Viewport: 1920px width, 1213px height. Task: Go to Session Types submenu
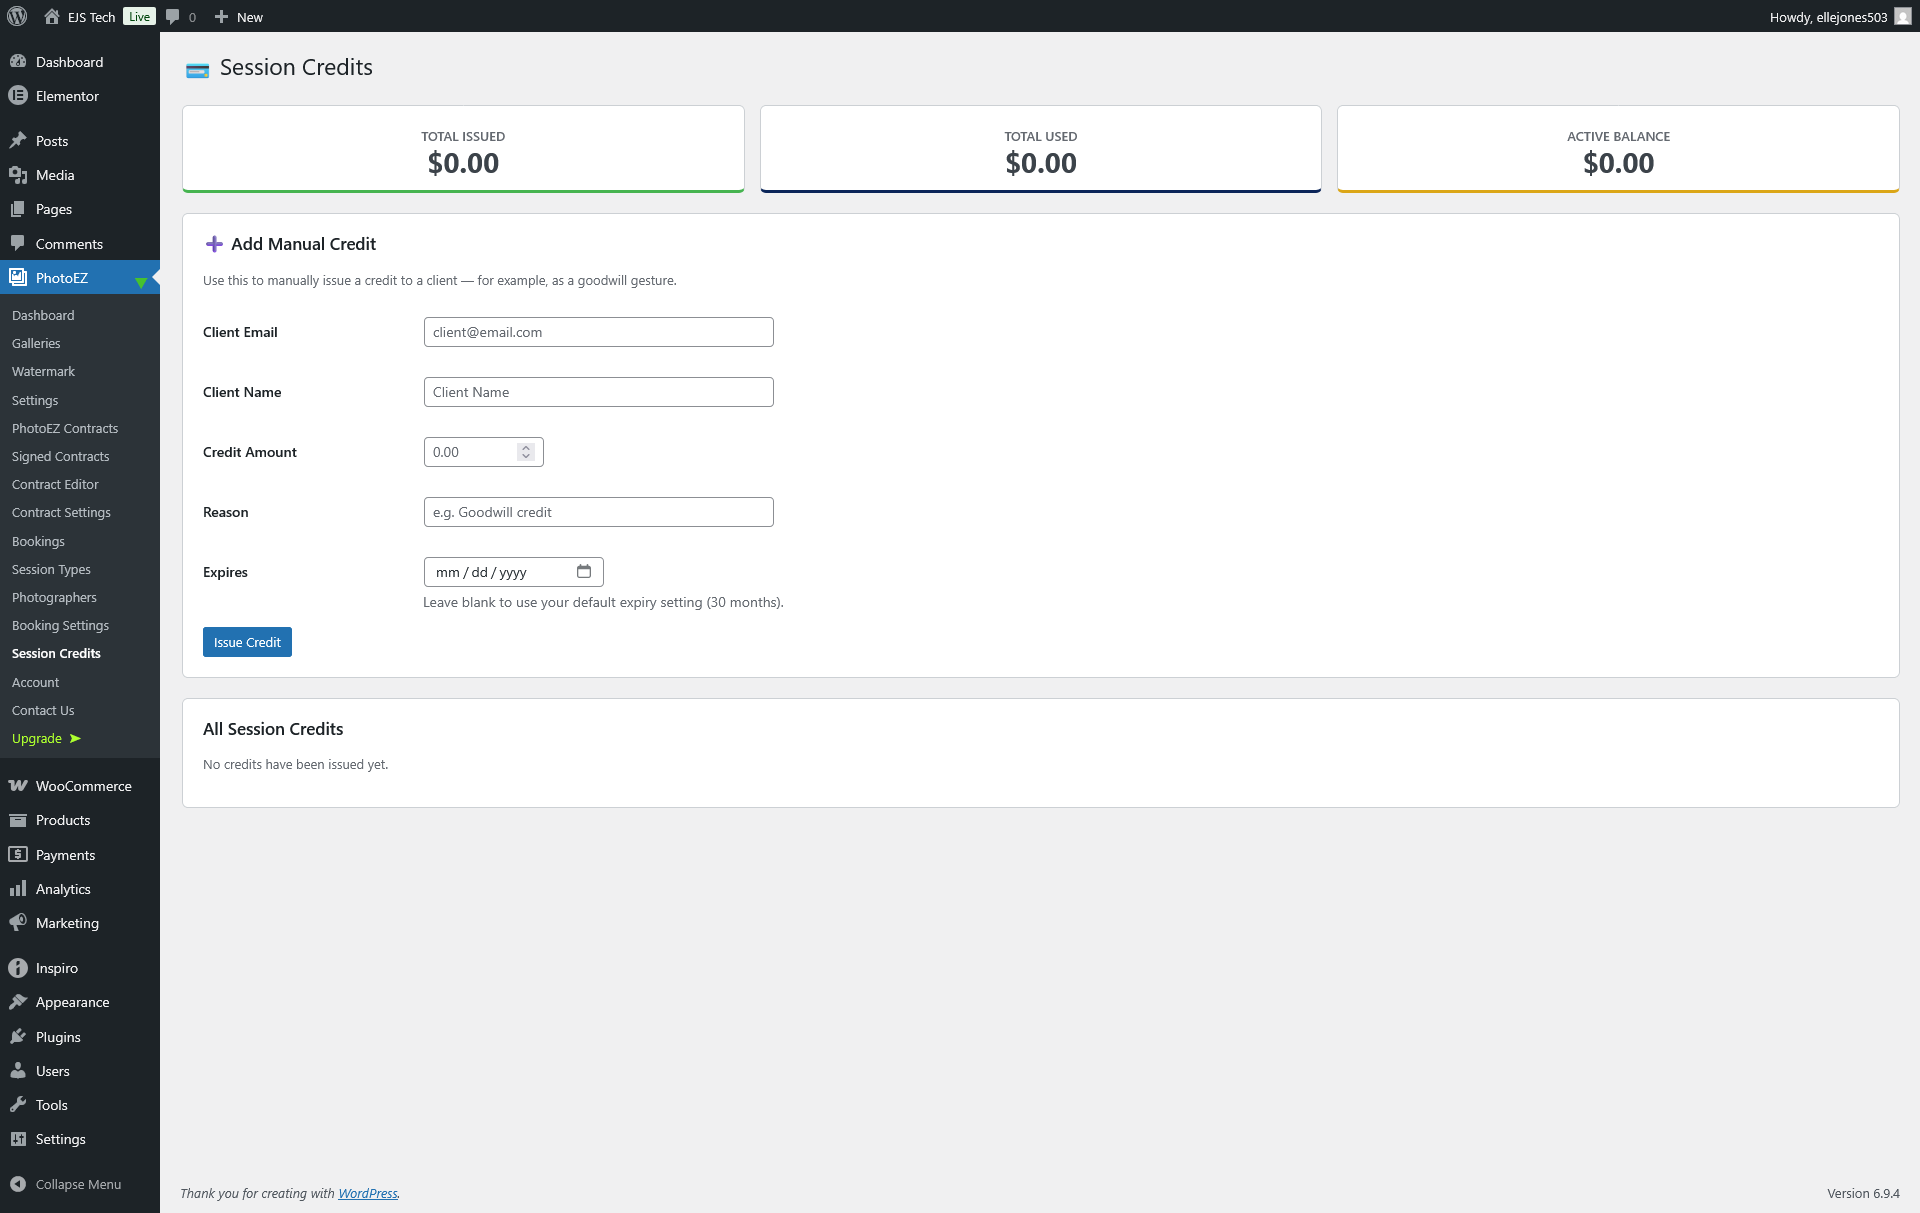pyautogui.click(x=51, y=569)
